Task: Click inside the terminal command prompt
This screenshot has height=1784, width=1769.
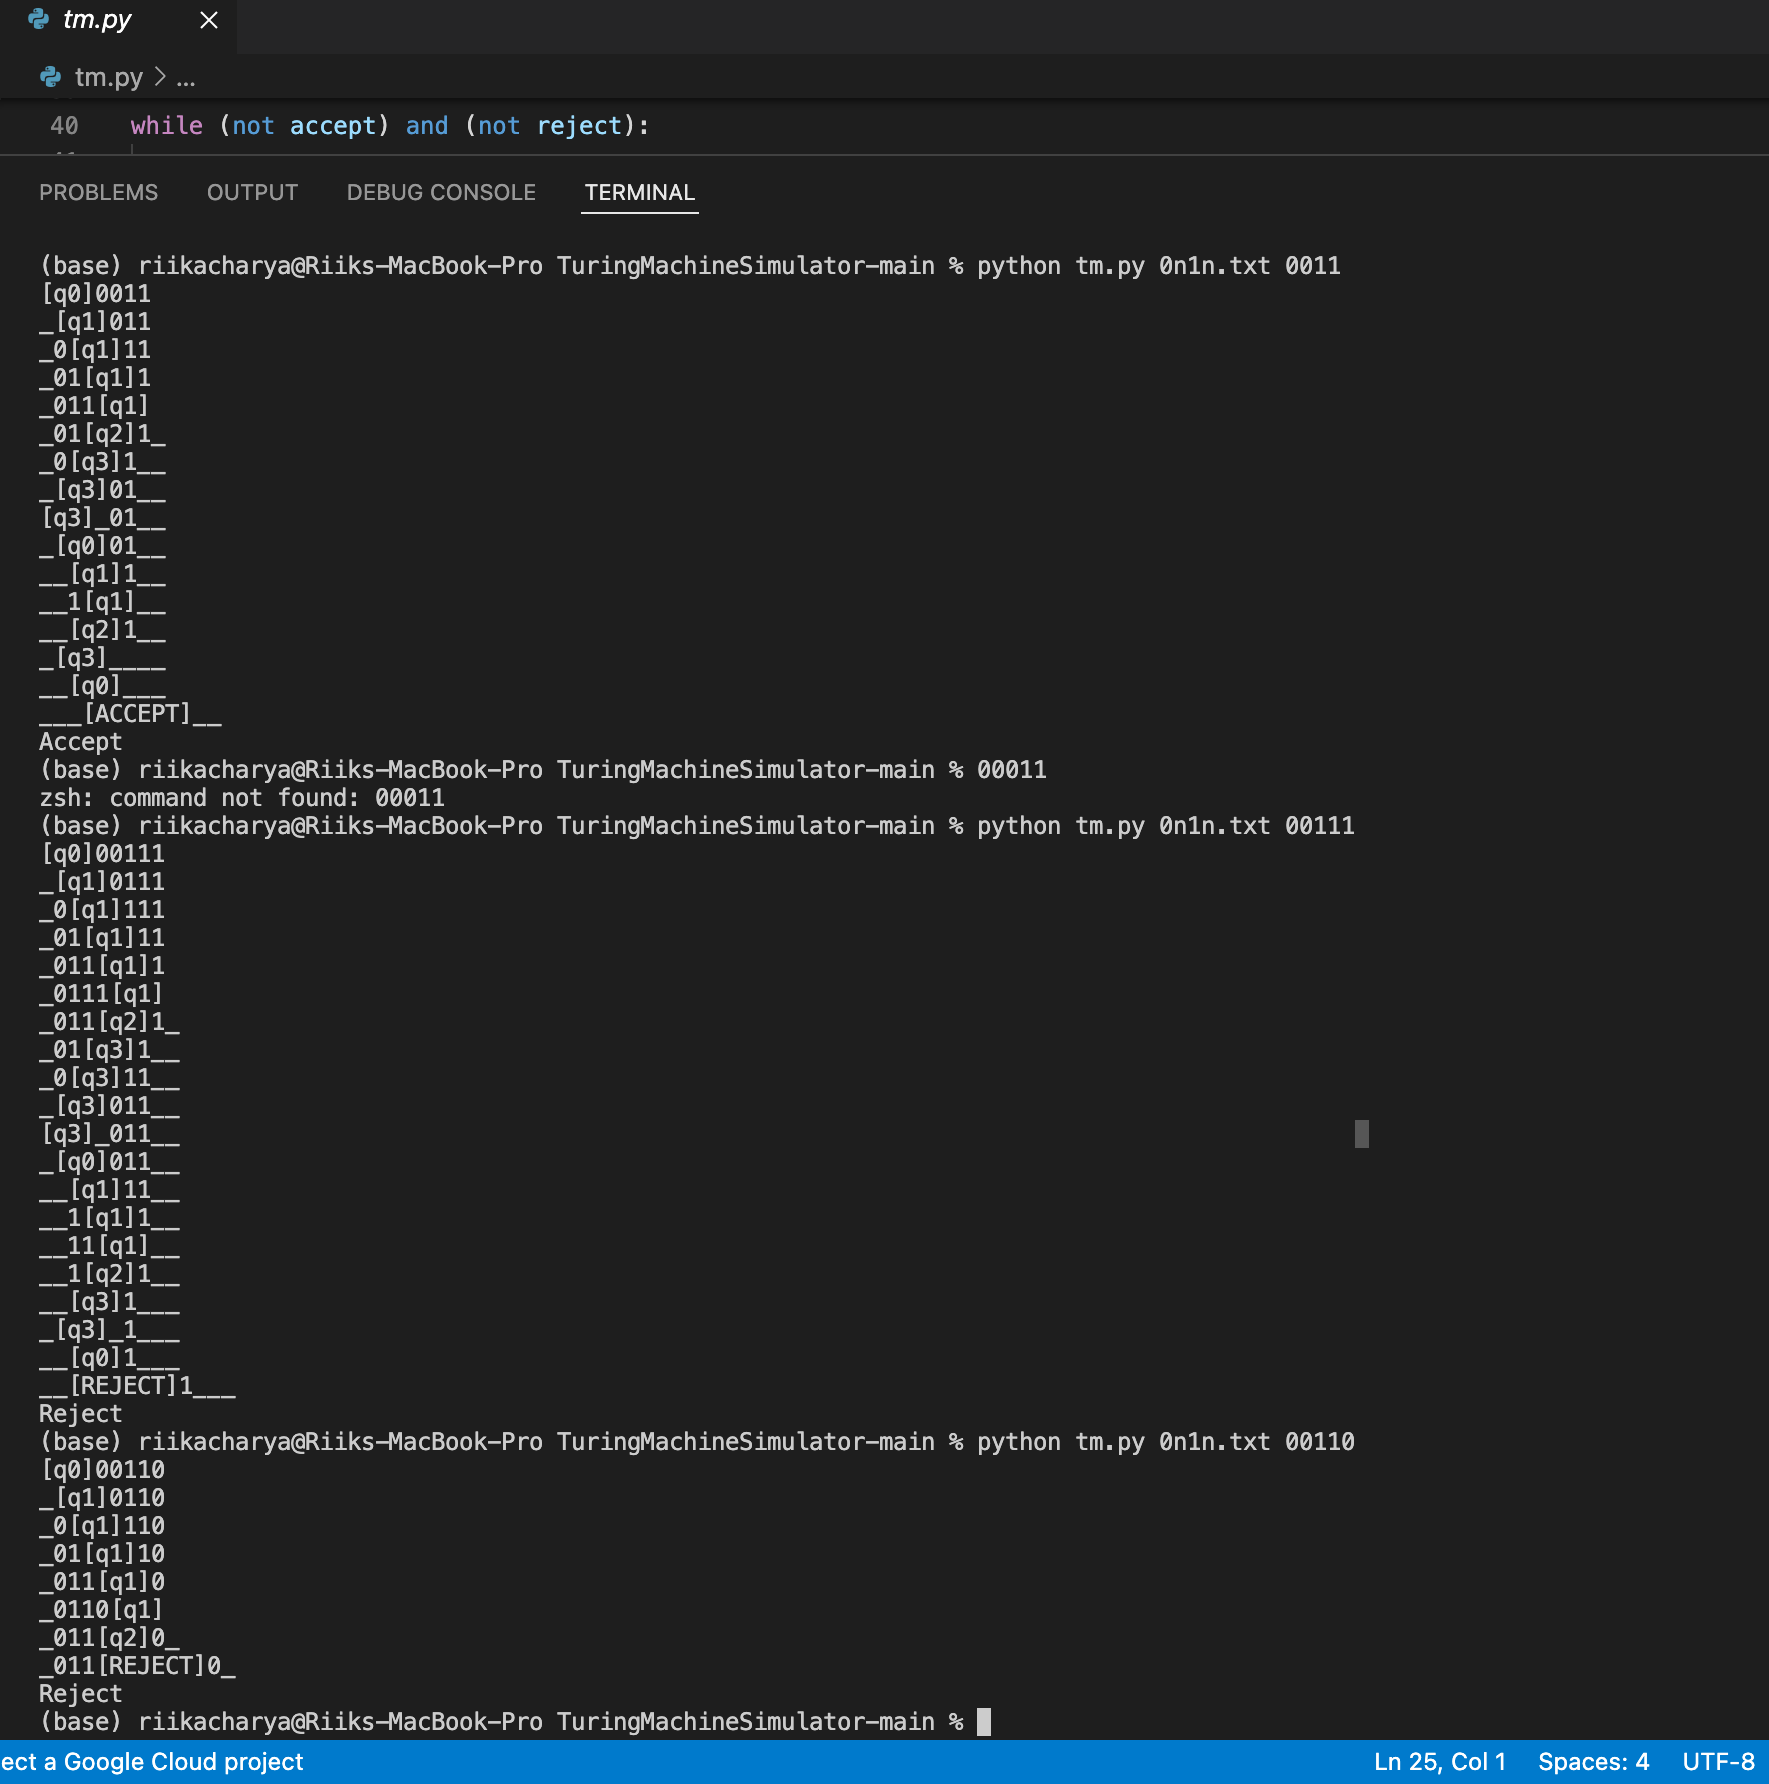Action: coord(985,1721)
